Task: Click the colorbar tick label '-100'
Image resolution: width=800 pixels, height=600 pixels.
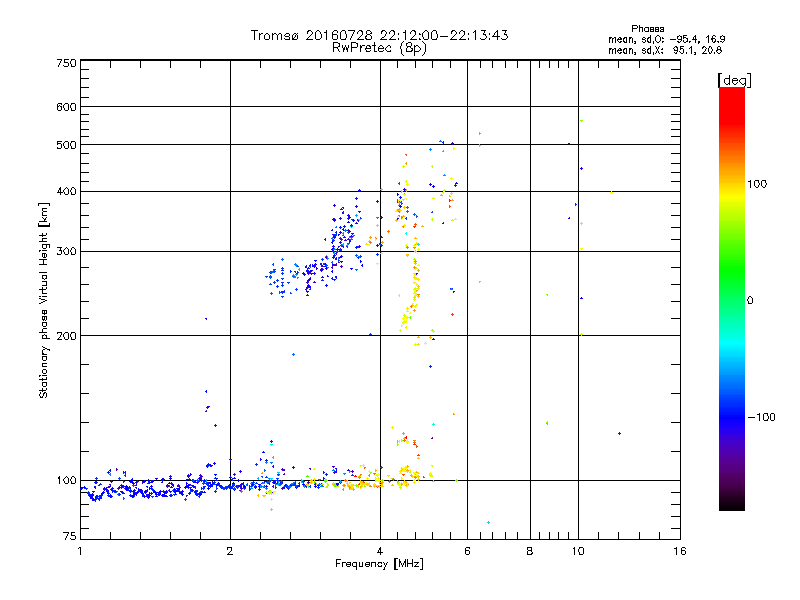Action: (x=761, y=417)
